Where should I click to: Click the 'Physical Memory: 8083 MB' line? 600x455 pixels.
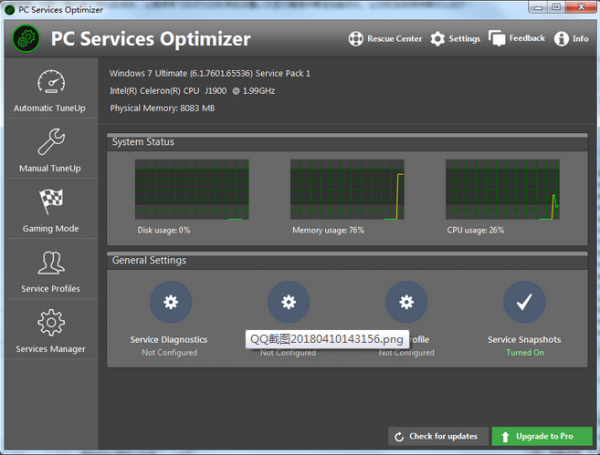point(162,108)
